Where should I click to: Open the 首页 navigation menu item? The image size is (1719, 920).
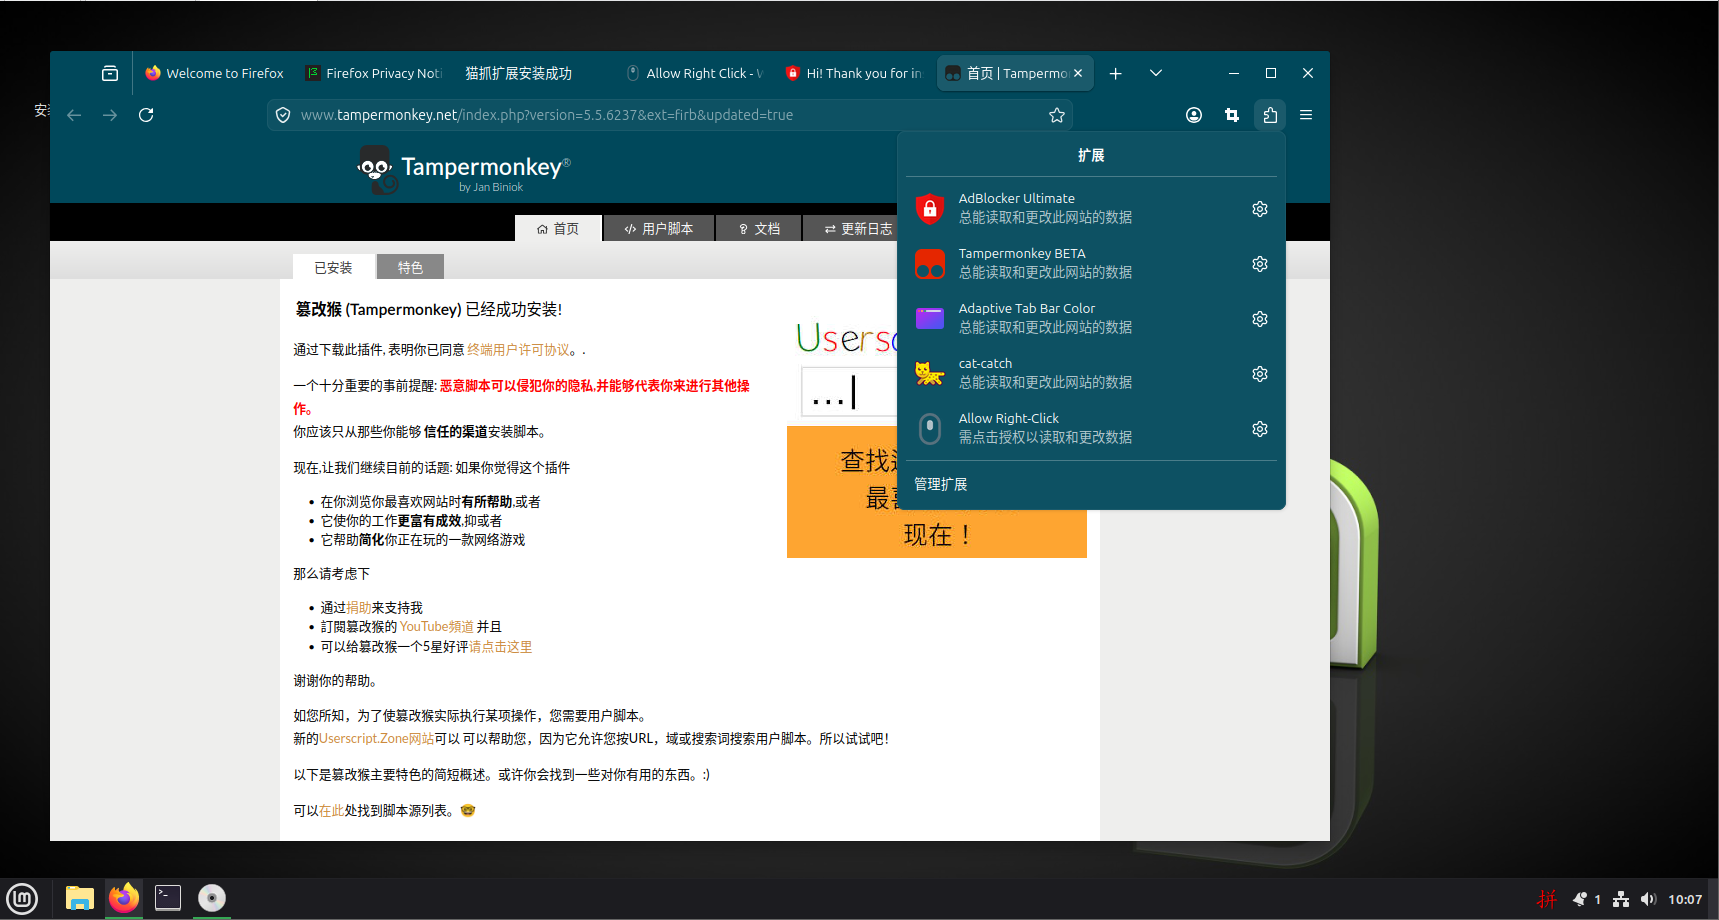(x=558, y=229)
